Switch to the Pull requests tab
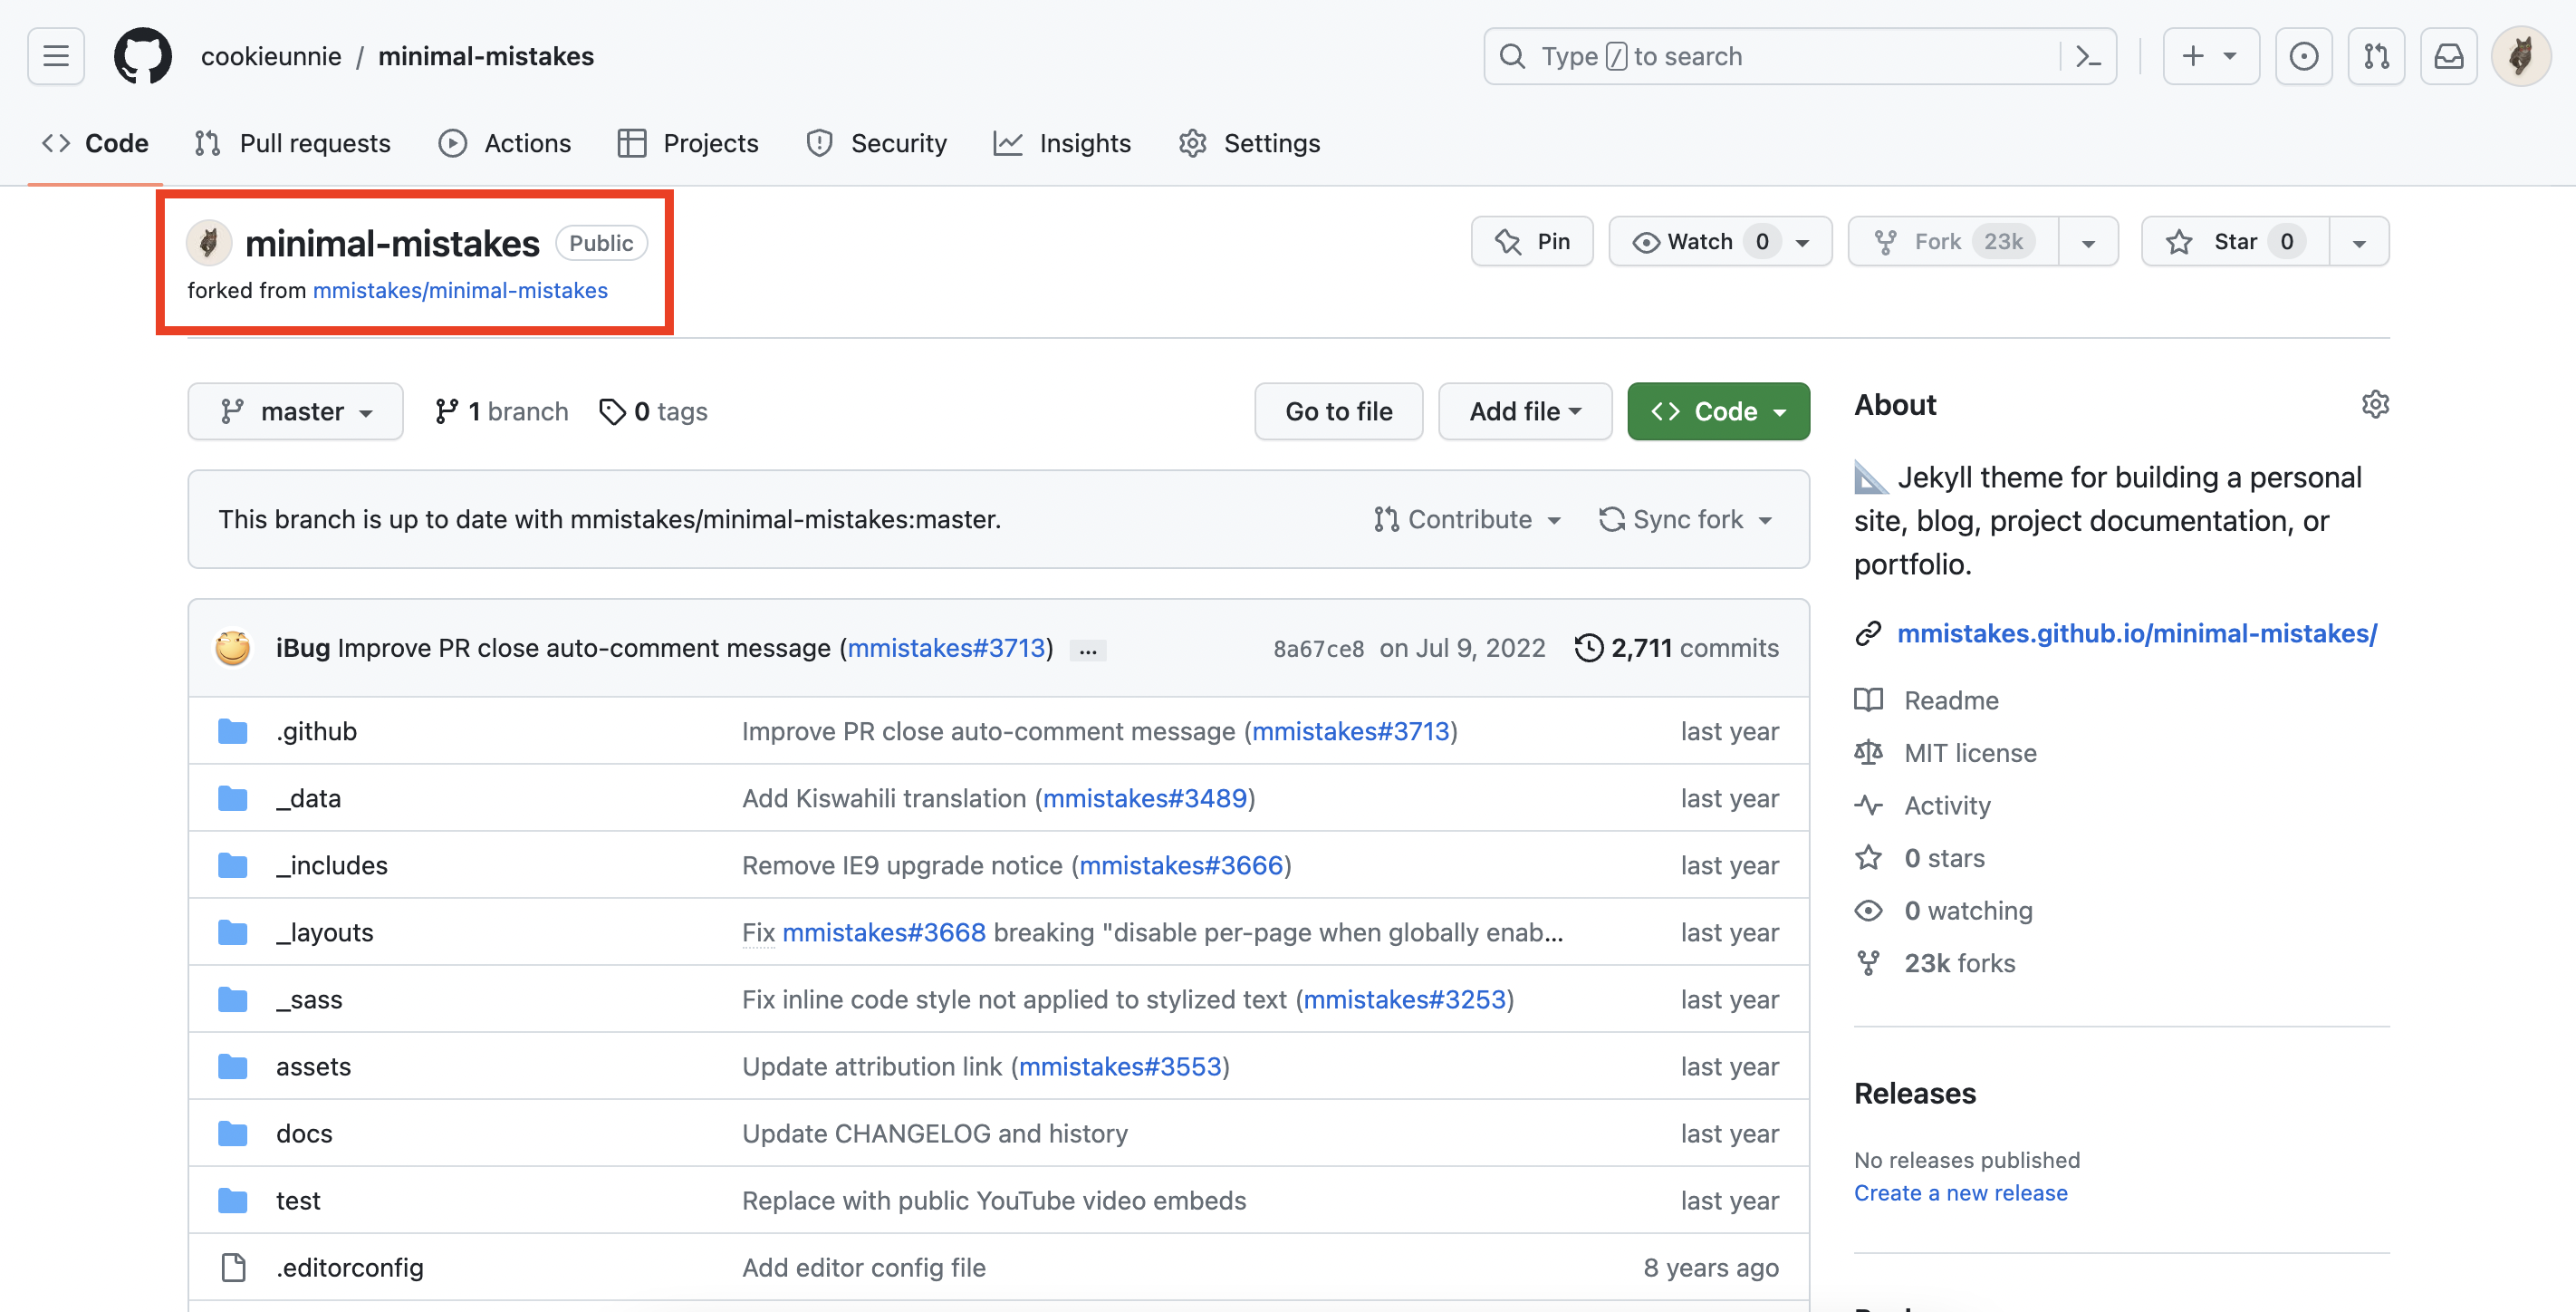 [x=292, y=143]
